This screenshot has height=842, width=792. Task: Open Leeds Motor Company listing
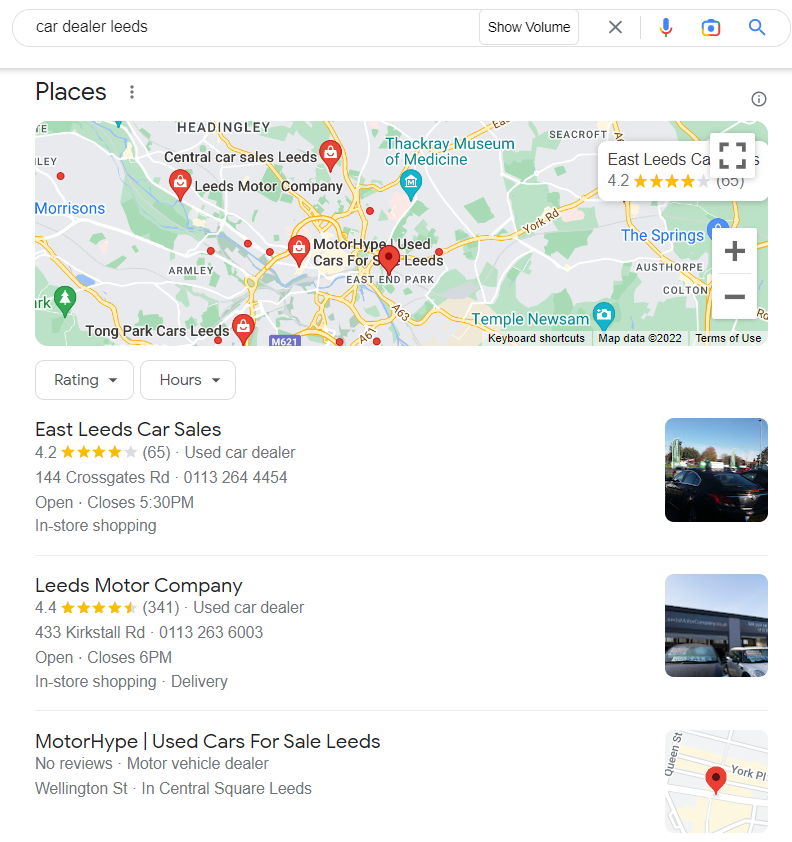click(x=139, y=586)
